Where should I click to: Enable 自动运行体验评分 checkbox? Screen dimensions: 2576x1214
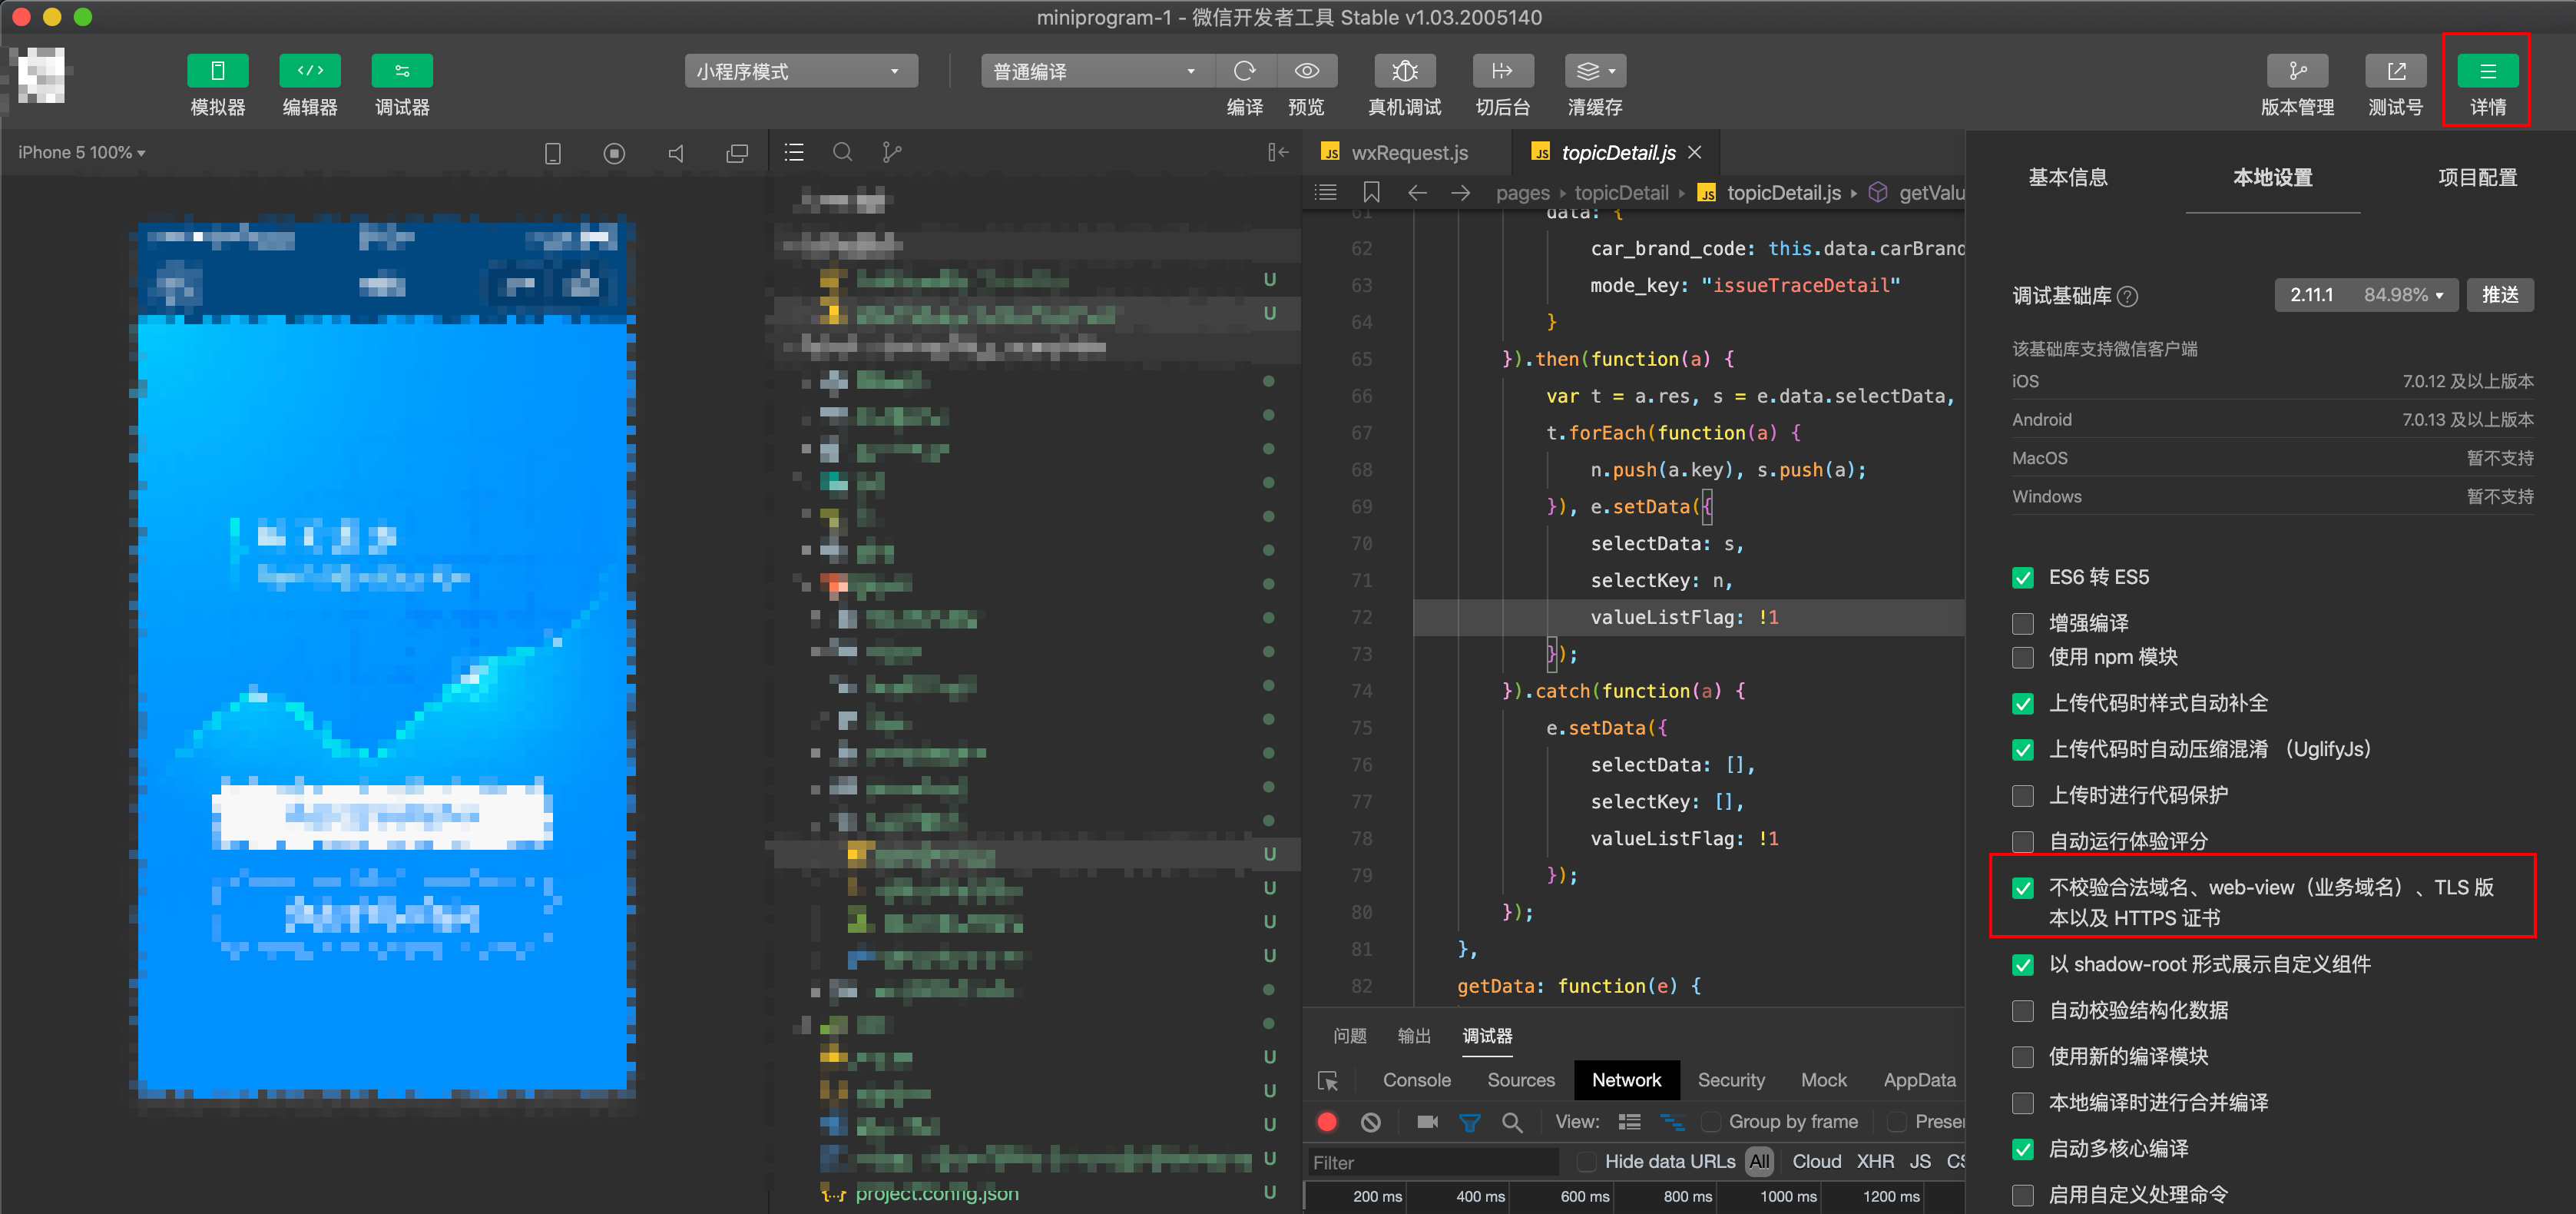coord(2022,842)
